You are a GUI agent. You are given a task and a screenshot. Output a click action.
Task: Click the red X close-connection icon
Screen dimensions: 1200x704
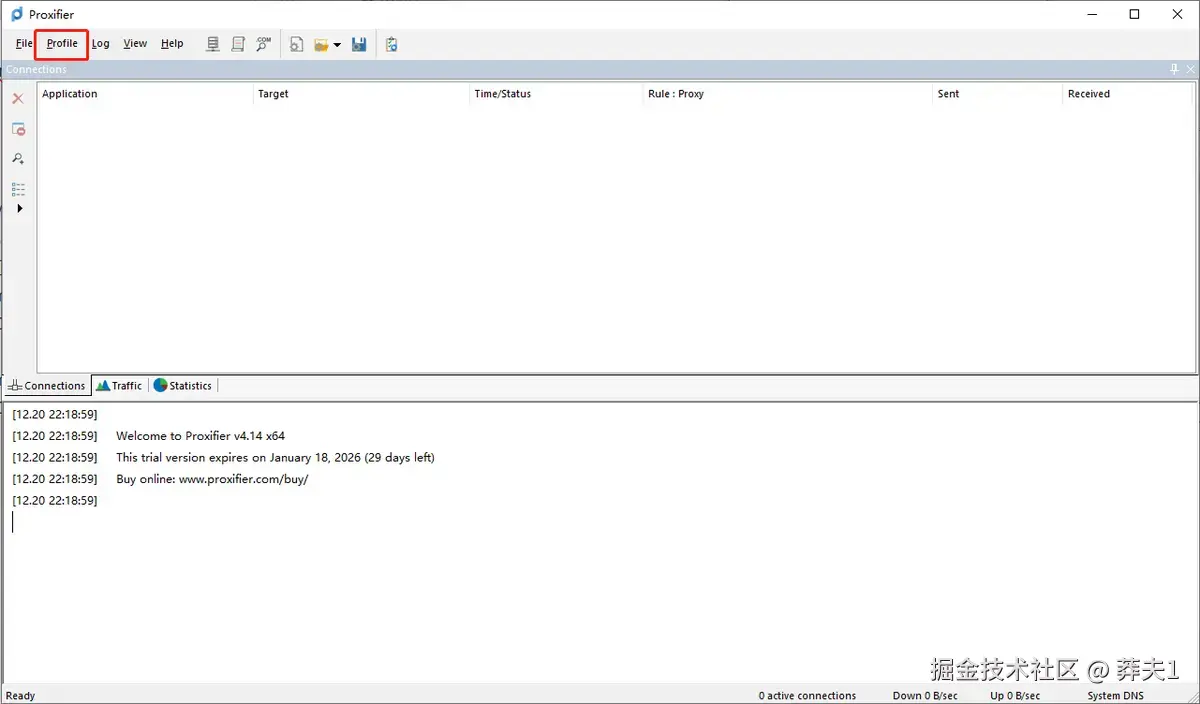click(x=18, y=99)
